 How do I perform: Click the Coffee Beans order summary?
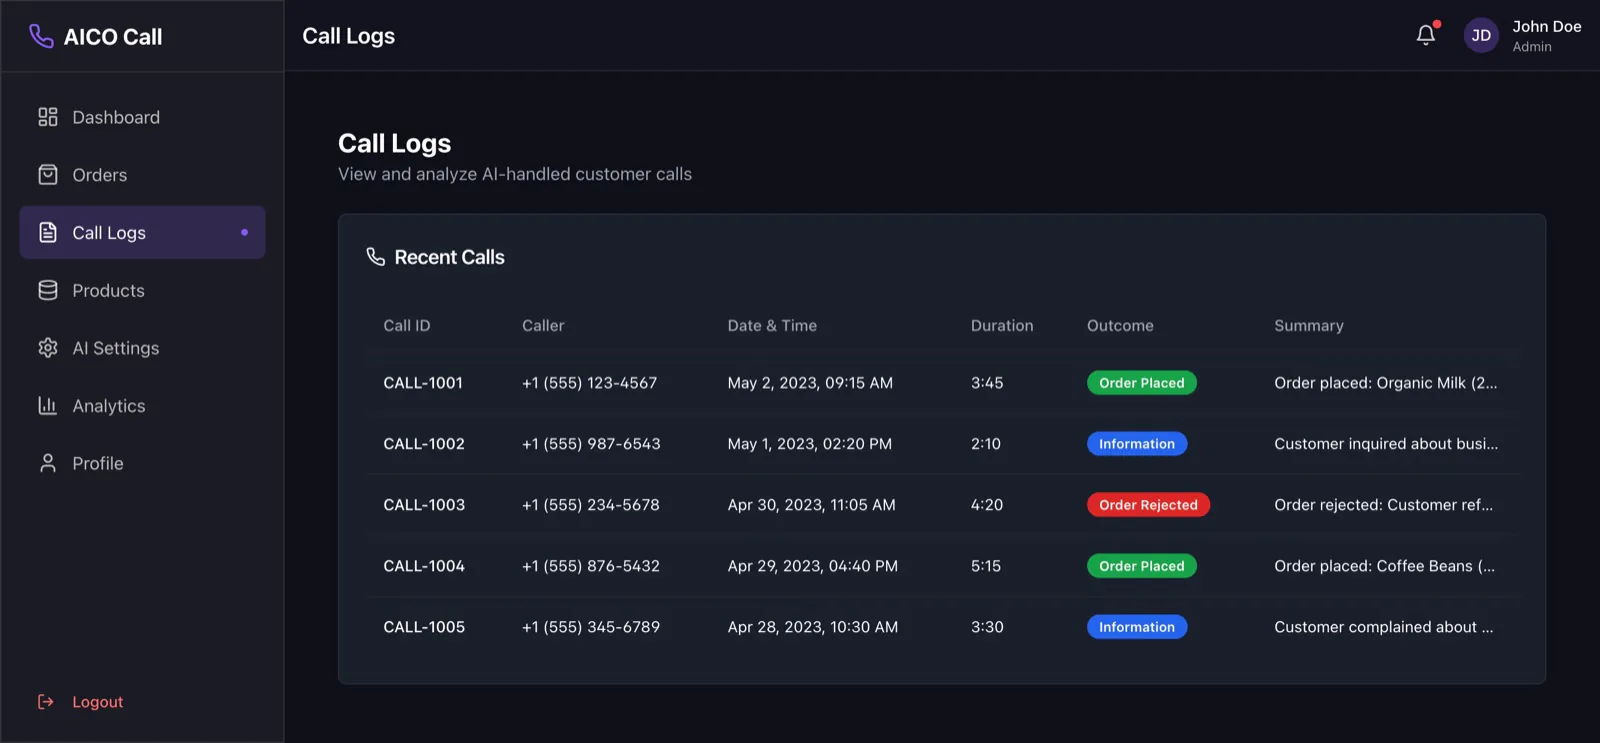1385,566
